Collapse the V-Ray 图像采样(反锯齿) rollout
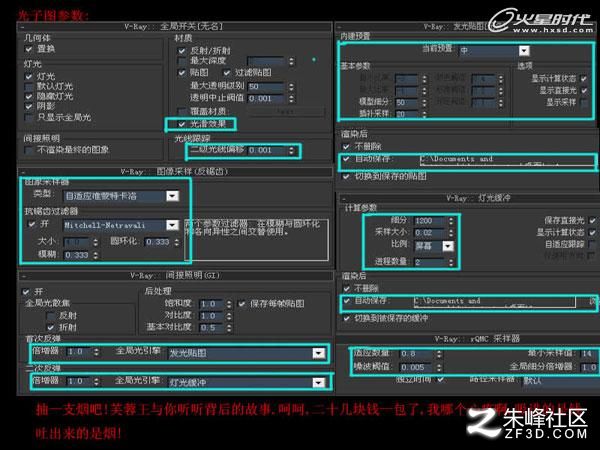Image resolution: width=600 pixels, height=450 pixels. pos(175,171)
